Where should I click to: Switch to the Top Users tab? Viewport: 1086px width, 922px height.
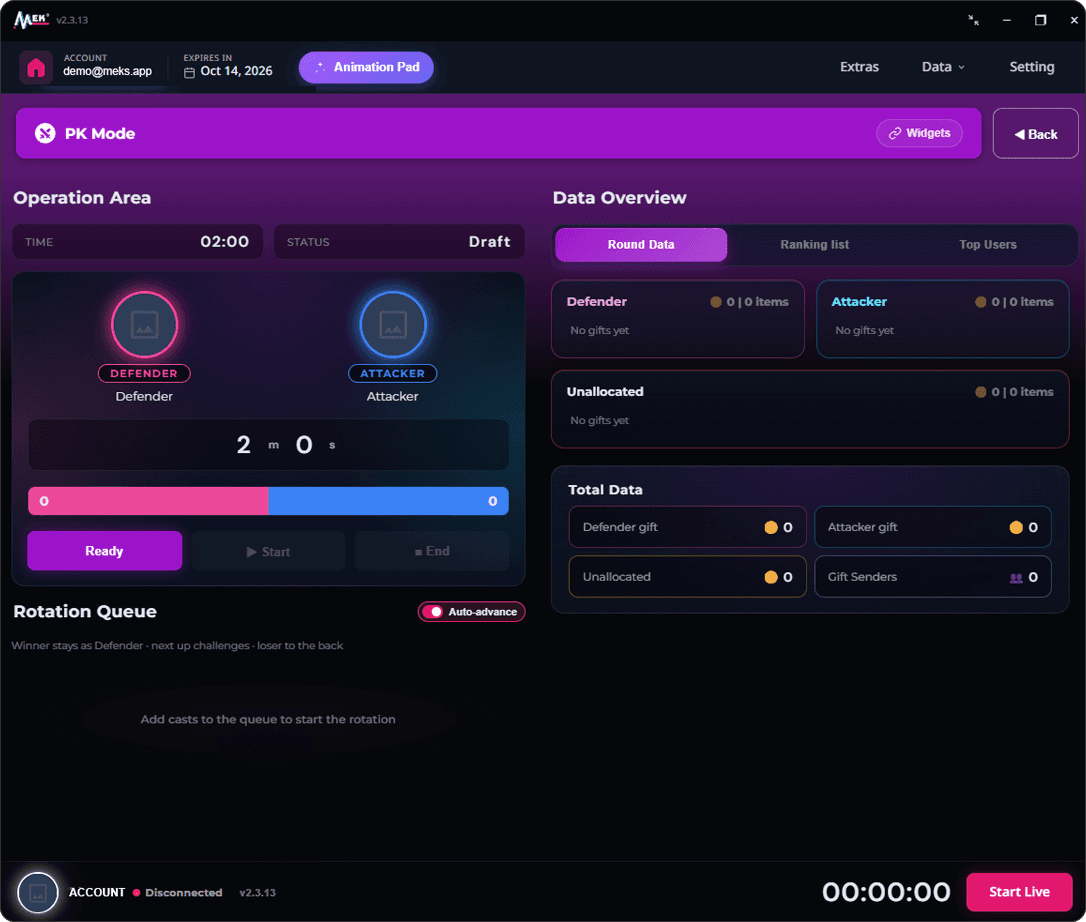click(x=988, y=245)
